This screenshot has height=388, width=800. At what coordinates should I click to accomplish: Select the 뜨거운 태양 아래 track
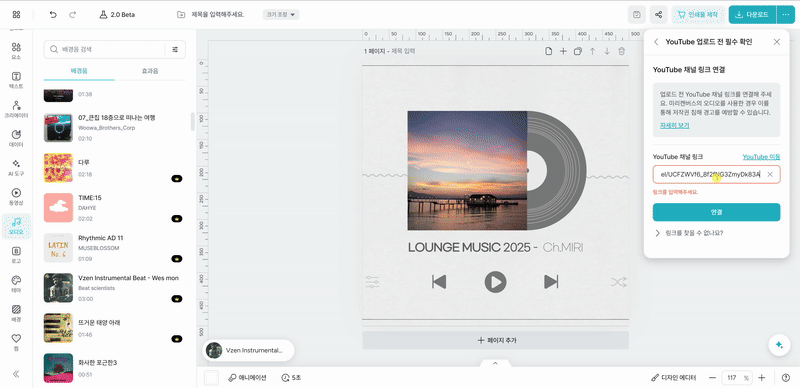coord(114,328)
